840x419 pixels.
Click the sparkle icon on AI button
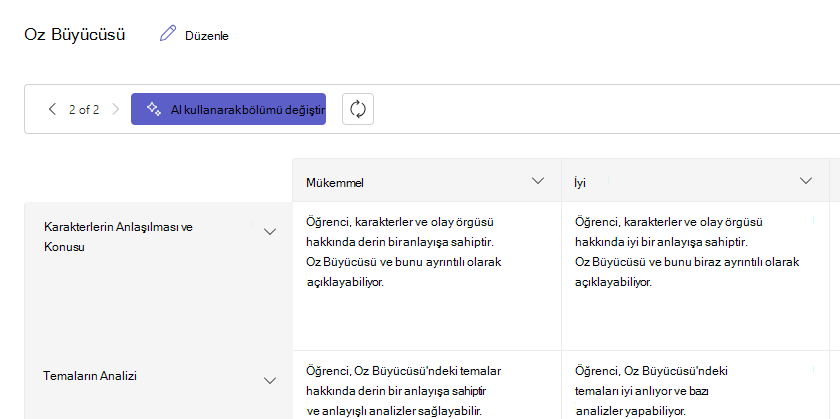click(x=154, y=109)
